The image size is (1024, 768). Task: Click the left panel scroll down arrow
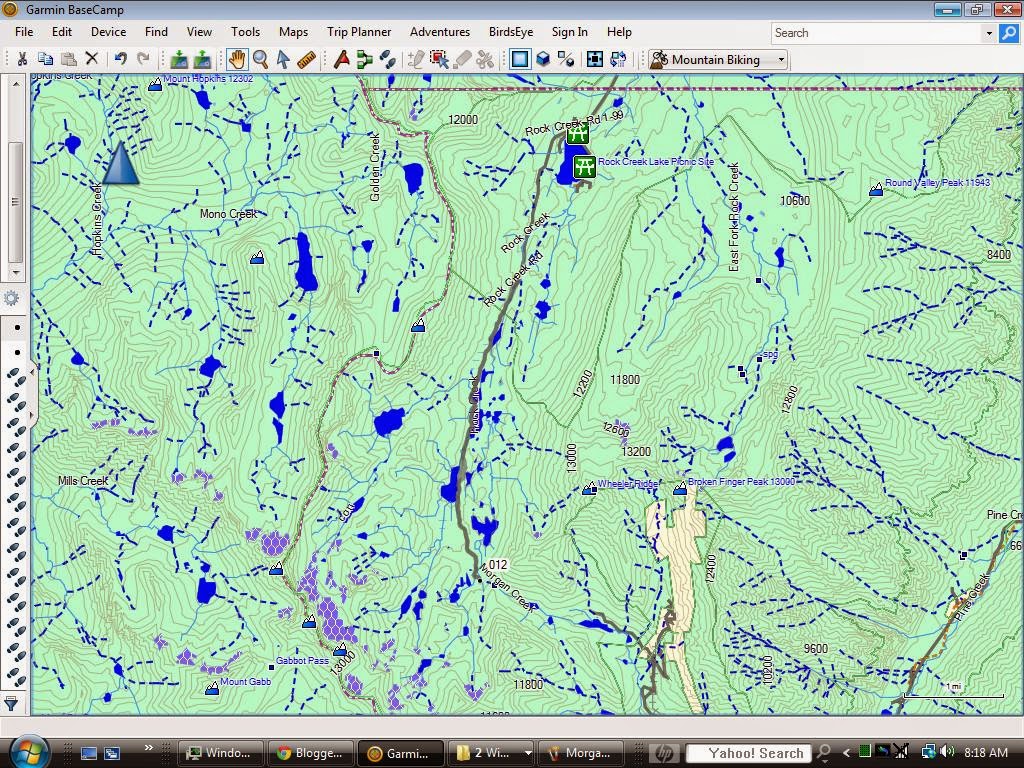coord(16,272)
